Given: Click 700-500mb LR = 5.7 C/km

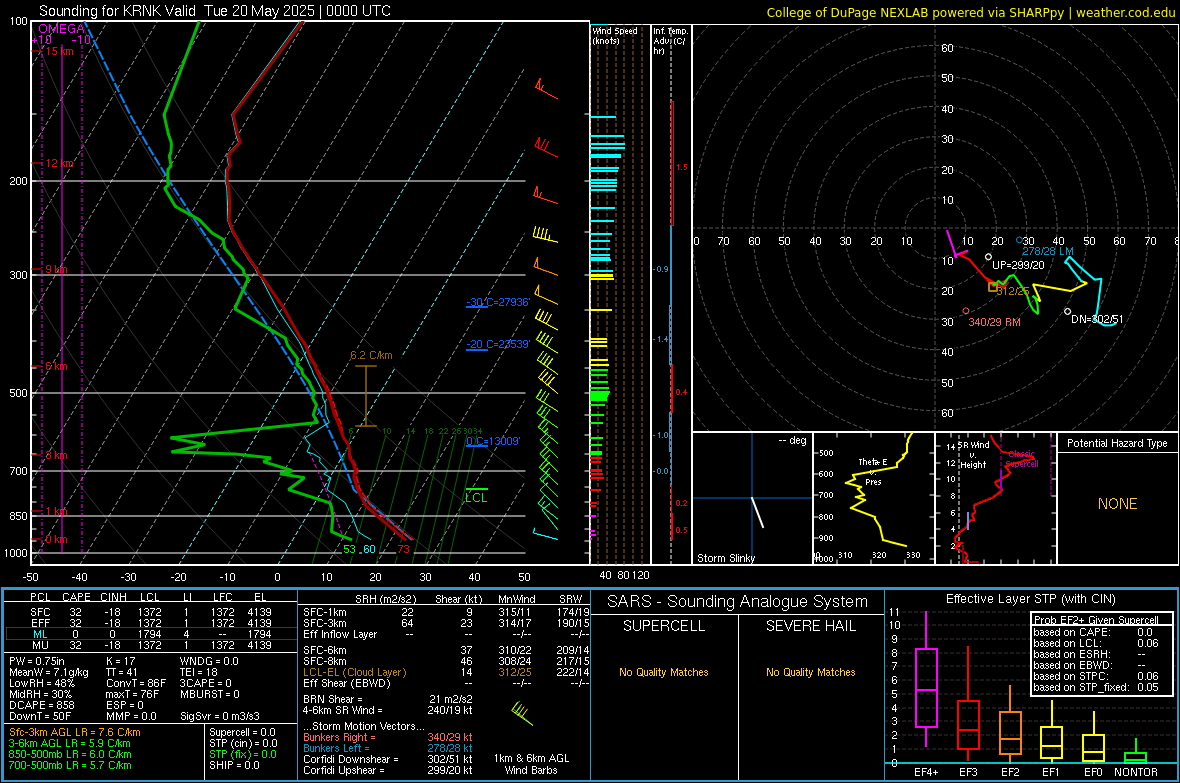Looking at the screenshot, I should coord(70,766).
